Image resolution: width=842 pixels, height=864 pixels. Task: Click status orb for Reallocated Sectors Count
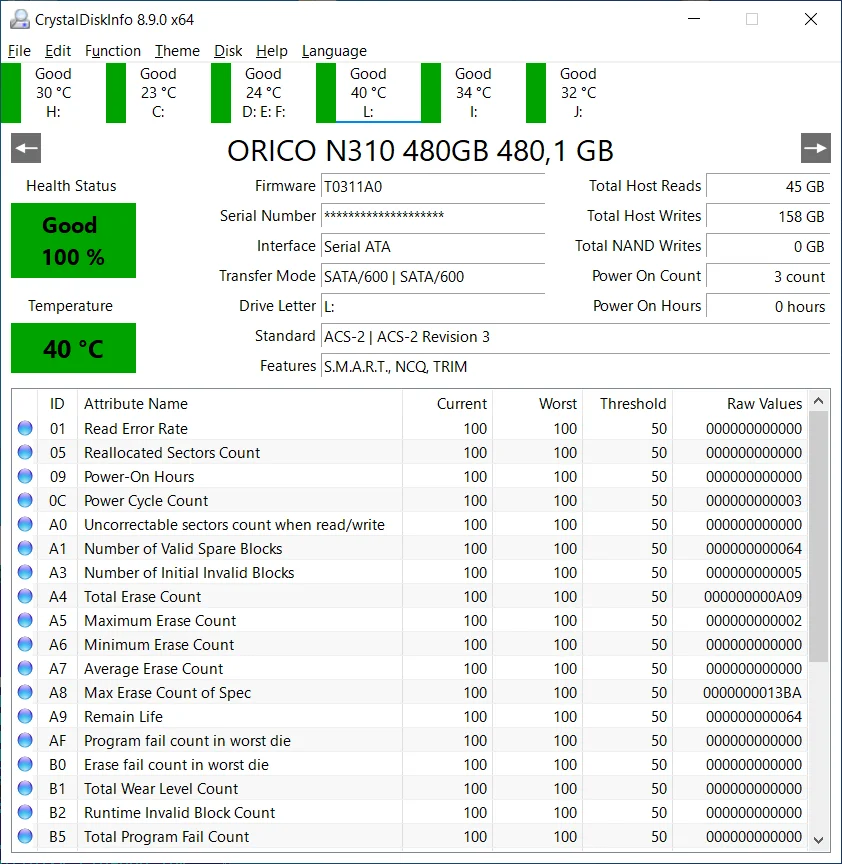25,452
